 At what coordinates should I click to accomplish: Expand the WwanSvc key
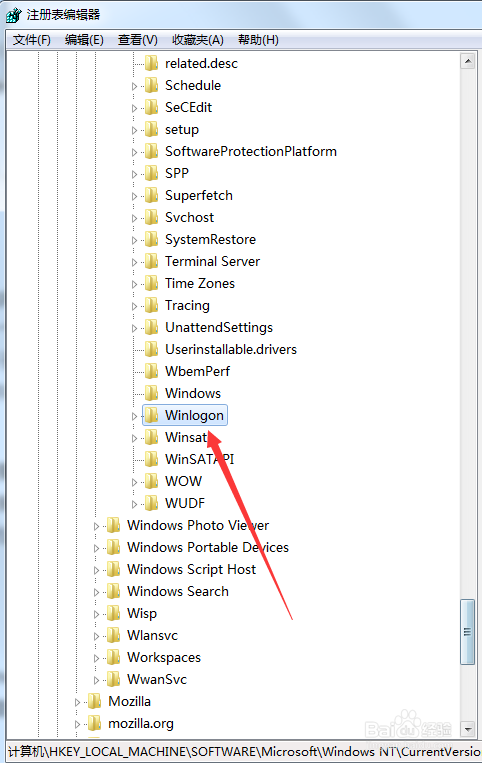[96, 680]
